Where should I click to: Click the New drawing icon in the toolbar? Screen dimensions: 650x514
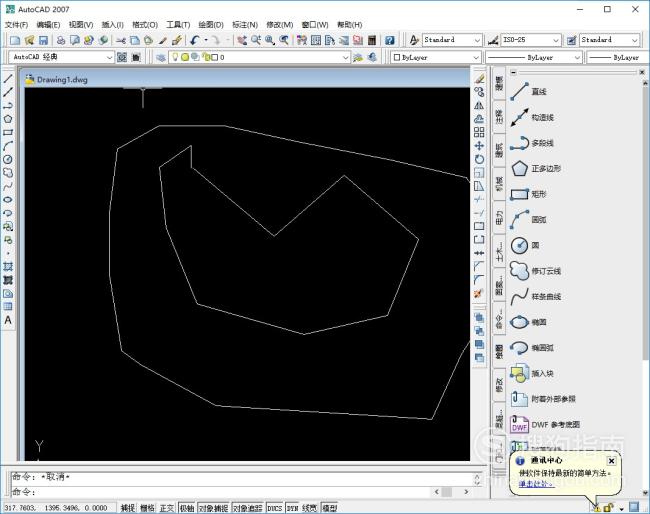(x=15, y=40)
